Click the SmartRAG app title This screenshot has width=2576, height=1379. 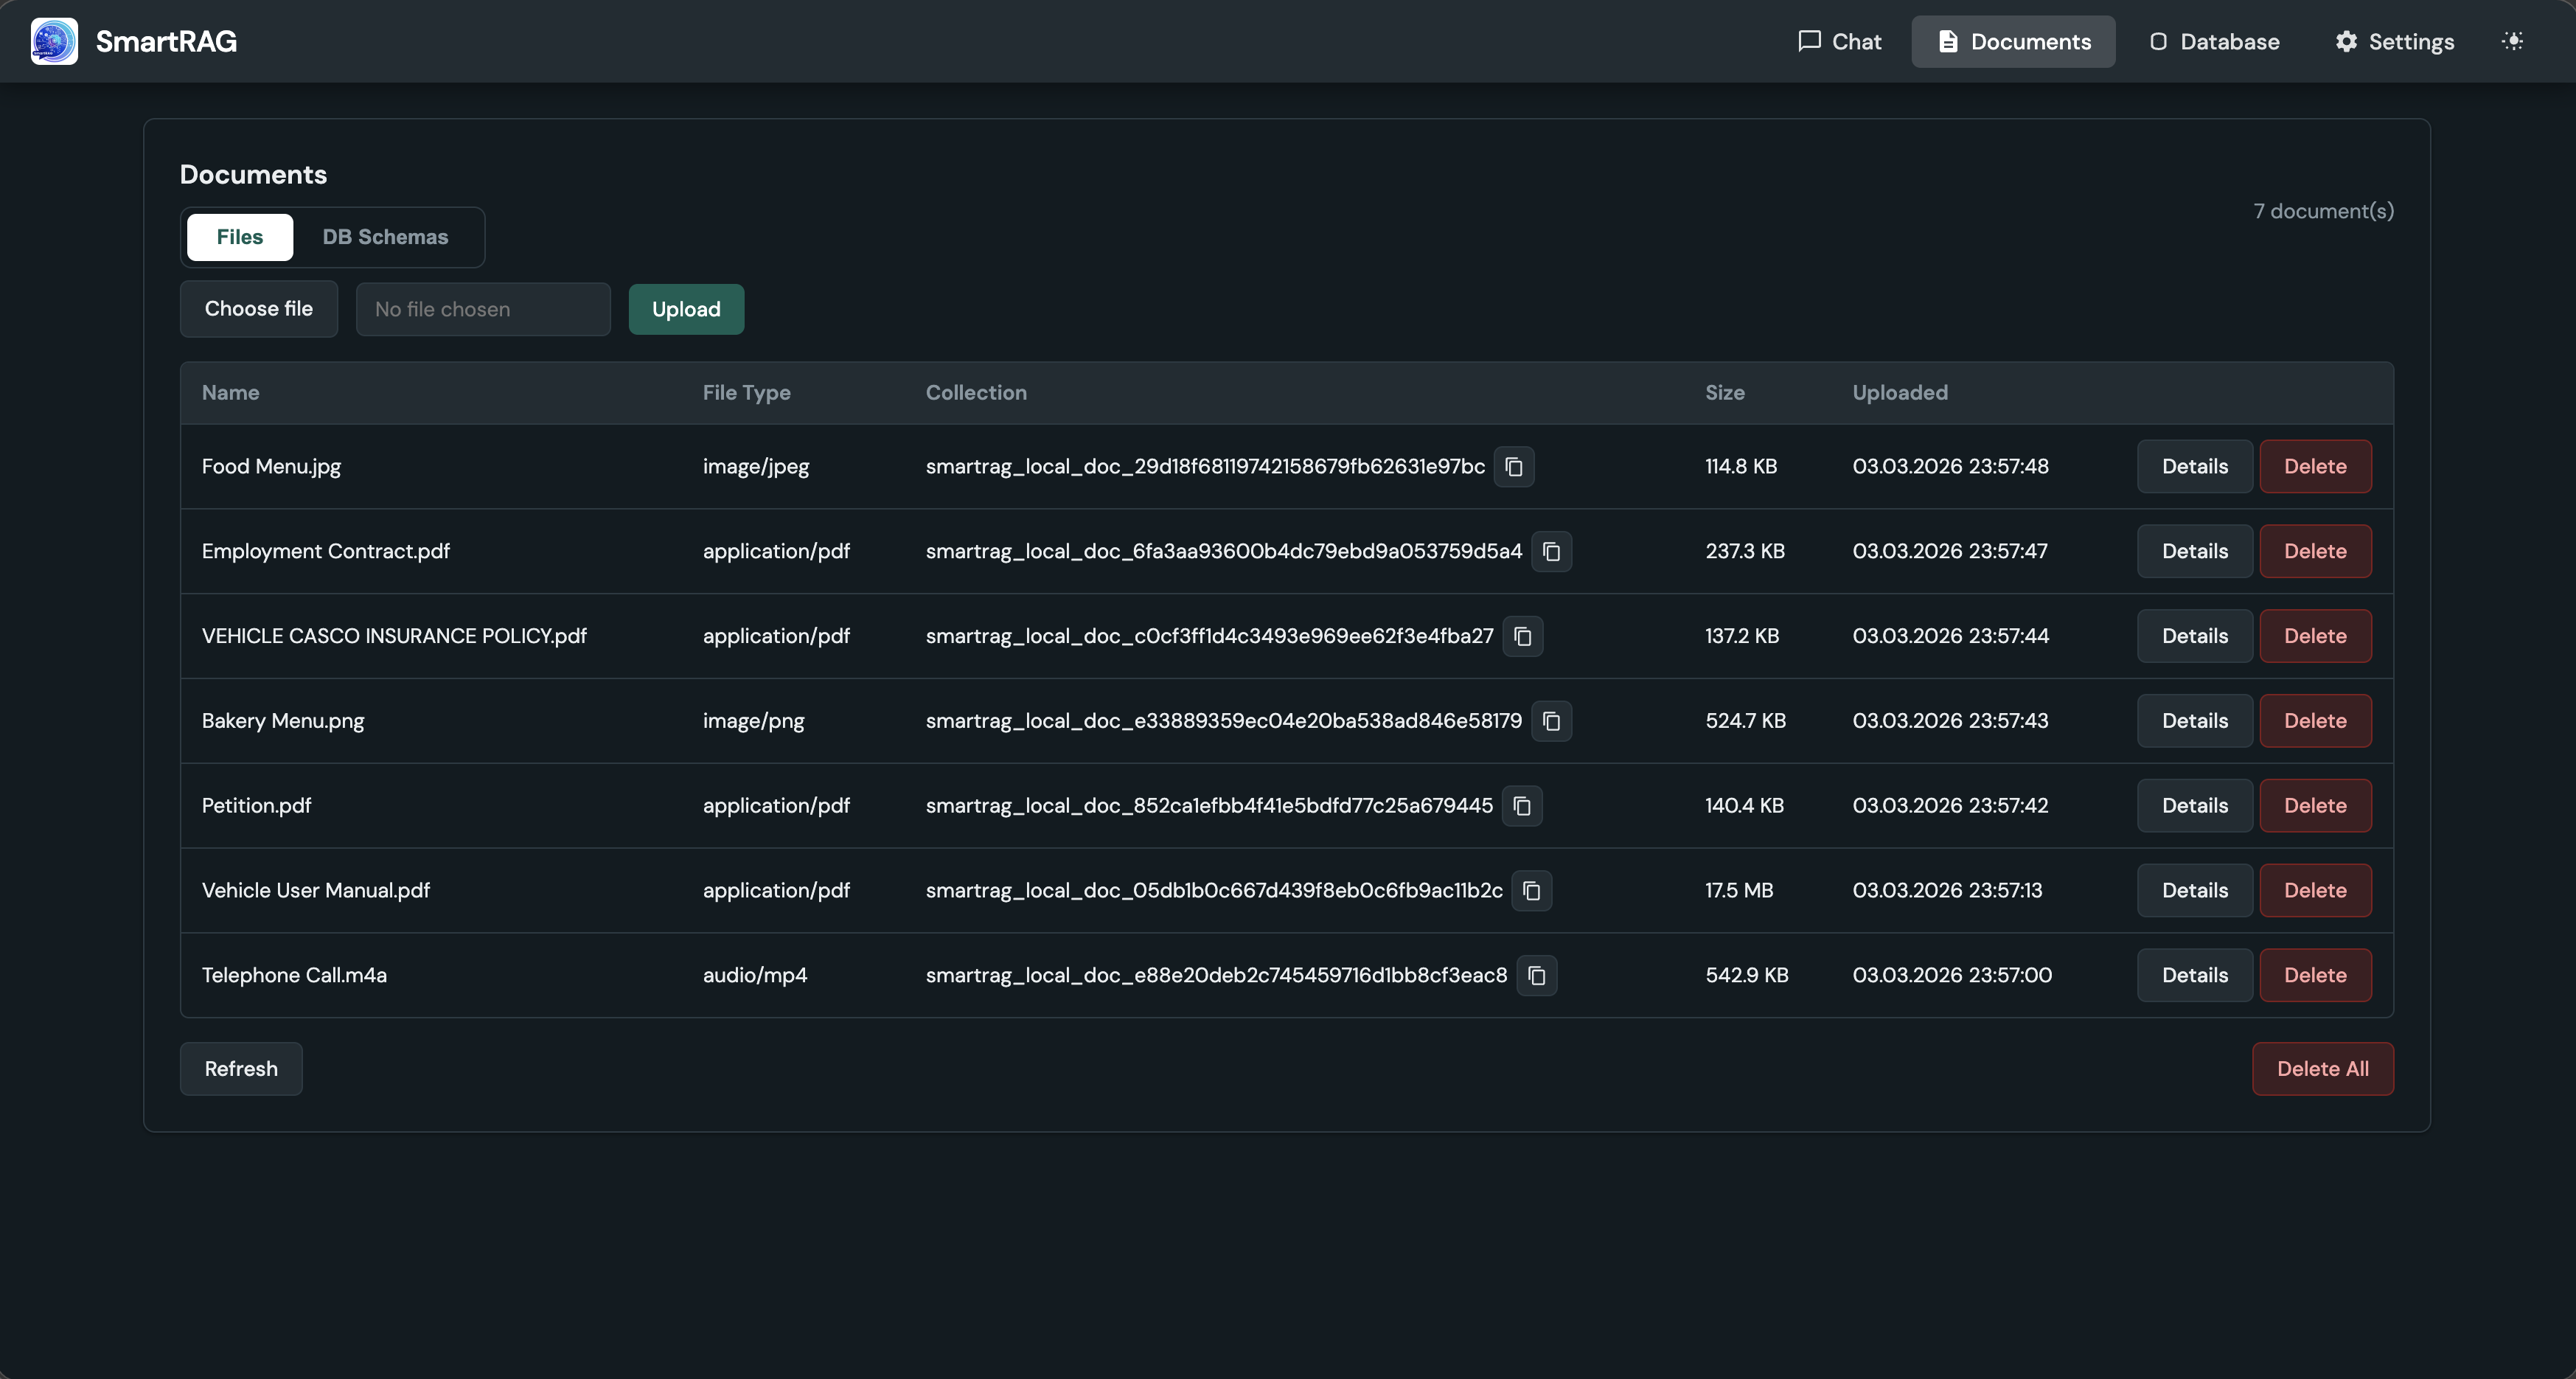(x=166, y=41)
